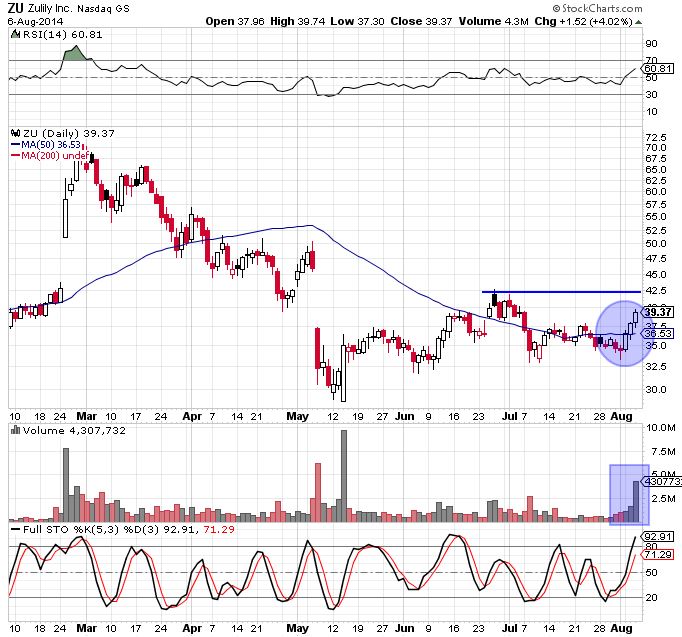Click the green overbought RSI peak area
Viewport: 682px width, 637px height.
click(76, 53)
